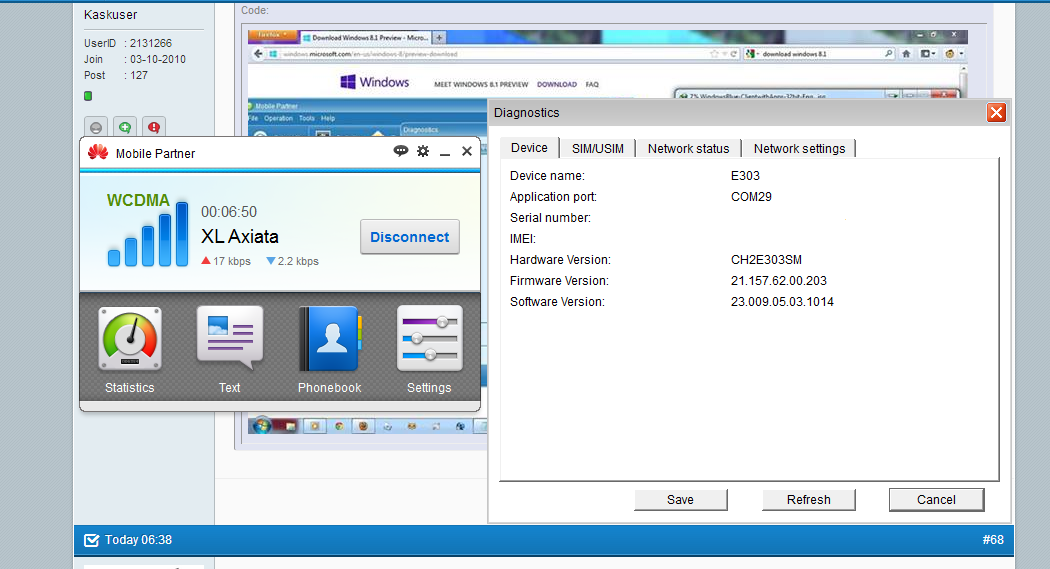1050x569 pixels.
Task: Click the green online status indicator
Action: pos(88,96)
